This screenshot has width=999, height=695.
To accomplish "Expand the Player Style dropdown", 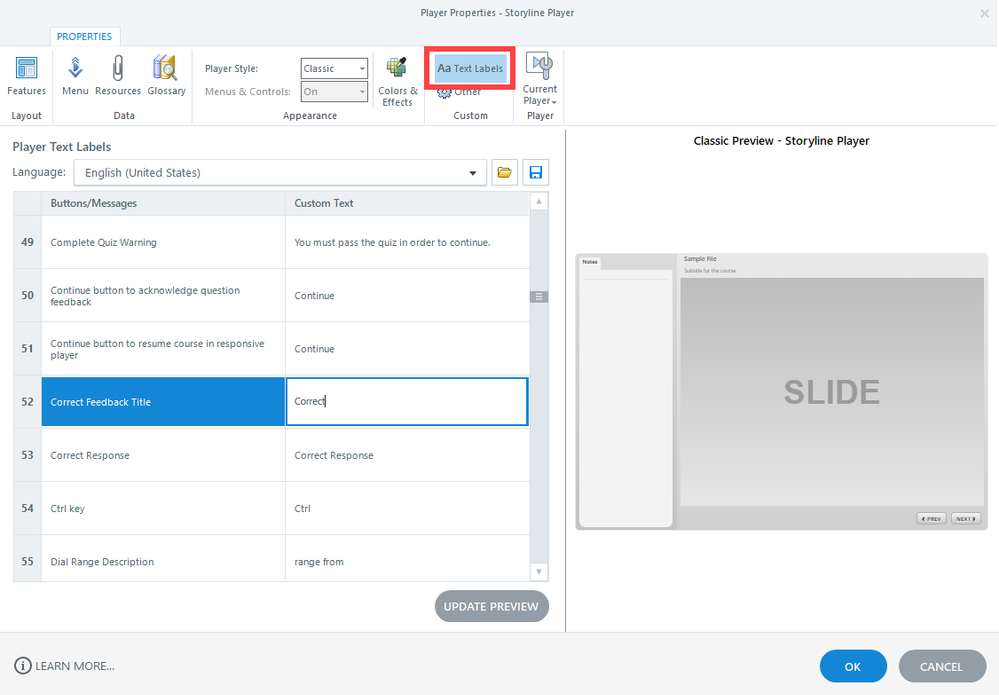I will [x=361, y=69].
